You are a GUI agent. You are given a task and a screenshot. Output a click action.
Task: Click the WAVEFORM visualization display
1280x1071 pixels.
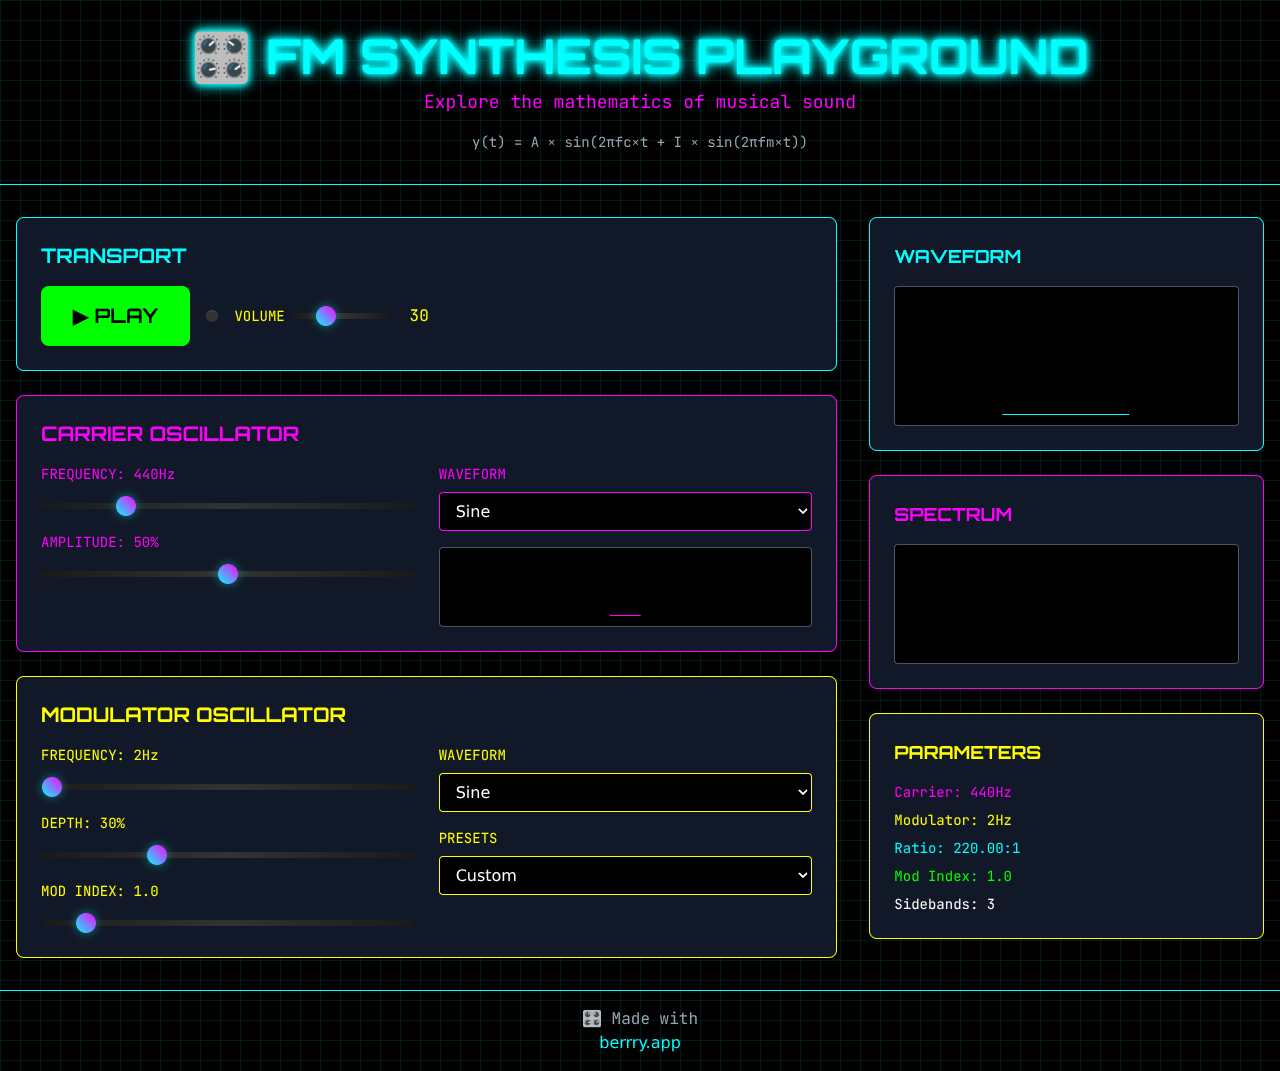point(1066,356)
